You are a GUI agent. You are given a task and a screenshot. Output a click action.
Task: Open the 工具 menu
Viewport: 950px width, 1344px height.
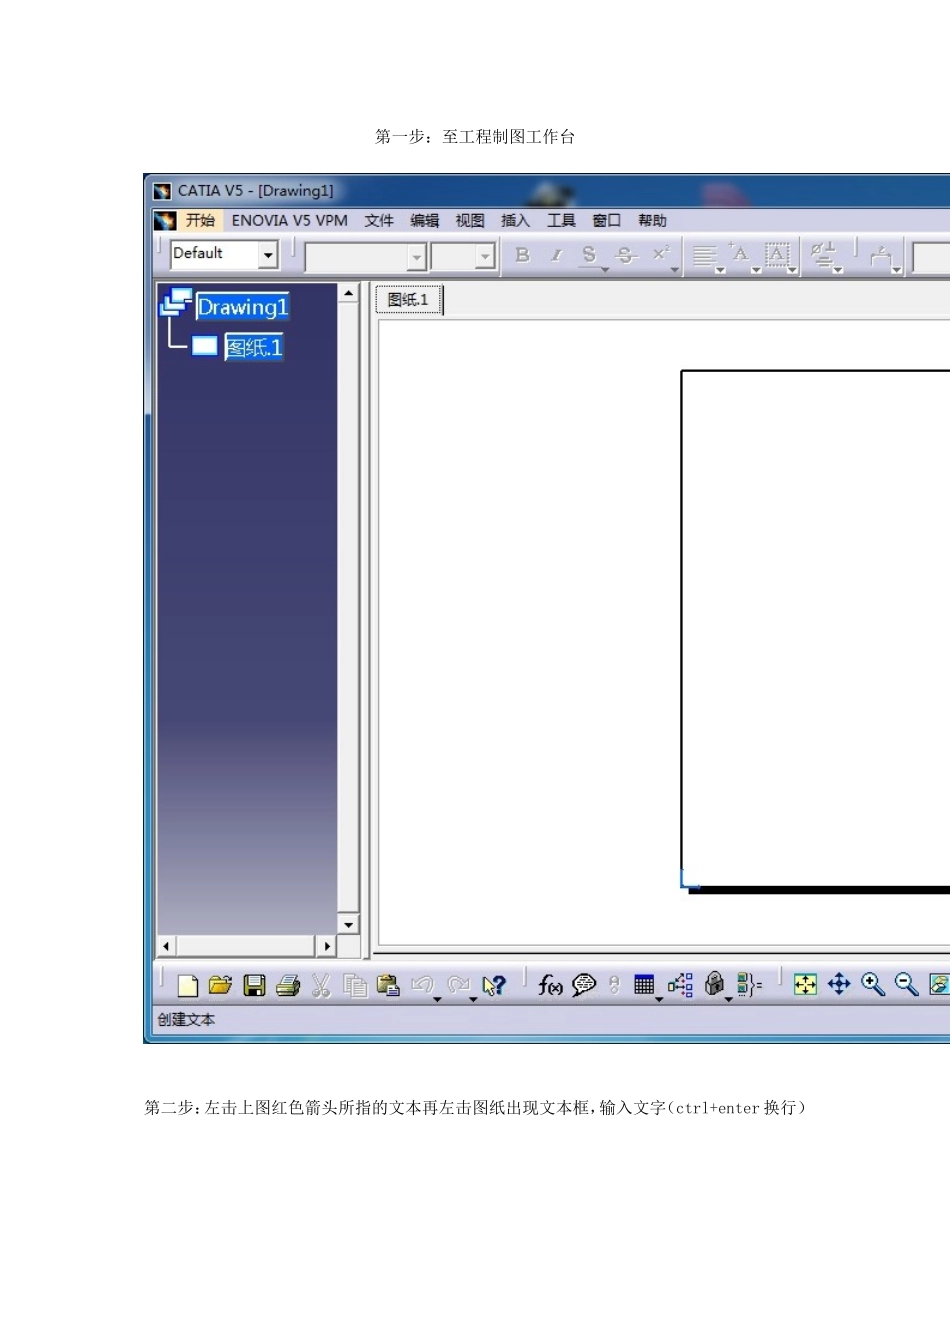pos(561,221)
